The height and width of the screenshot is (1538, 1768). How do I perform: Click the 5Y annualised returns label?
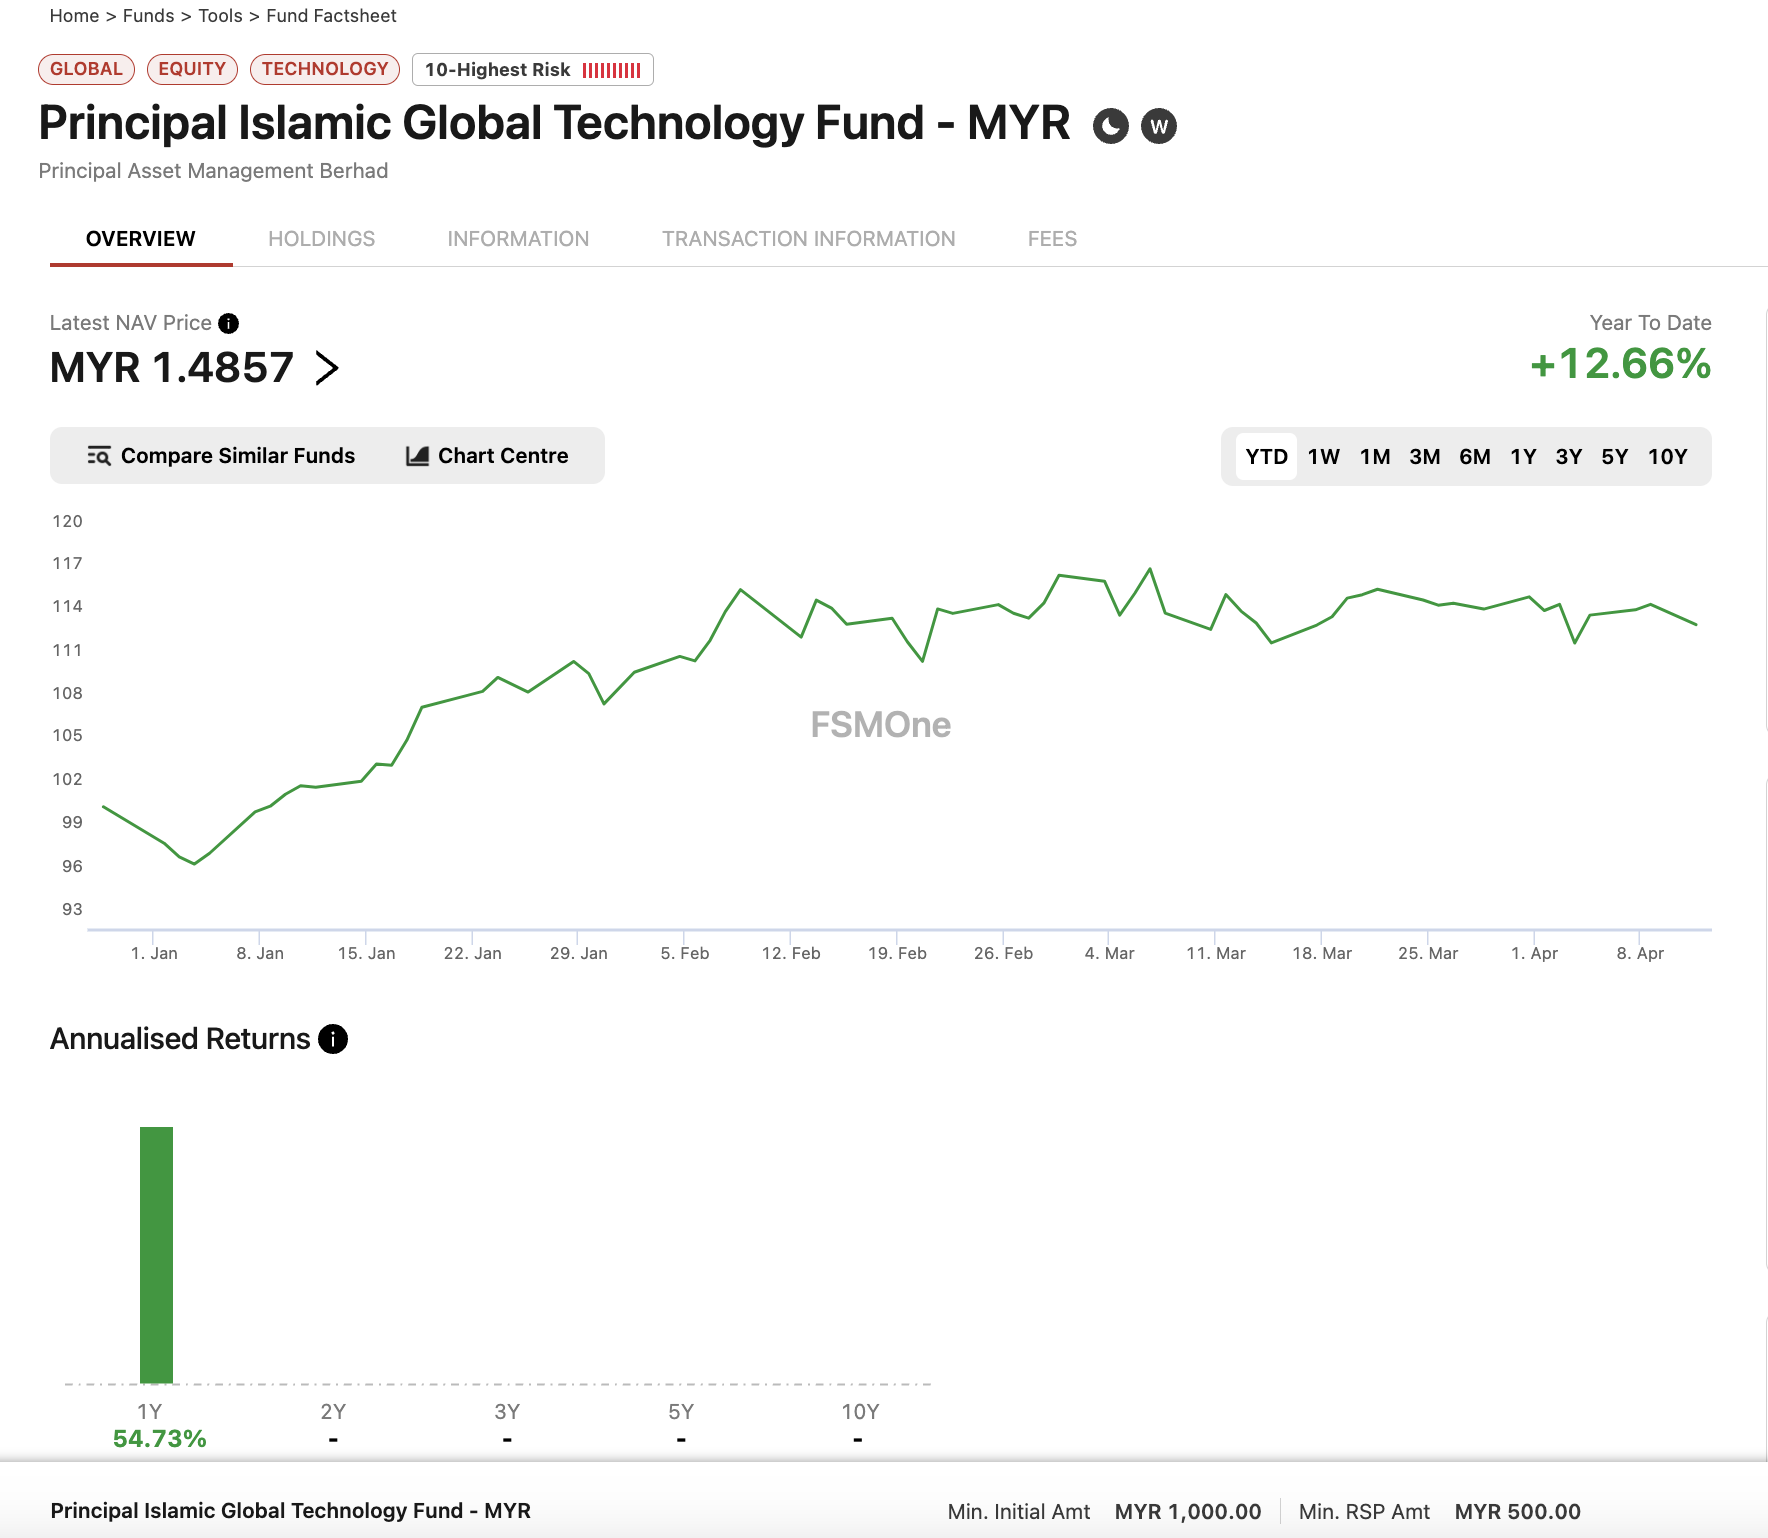(681, 1412)
